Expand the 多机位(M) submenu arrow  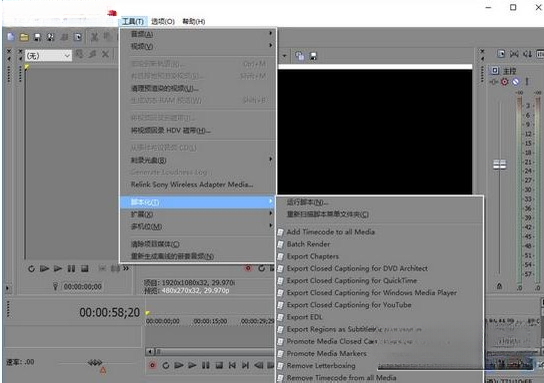(x=270, y=225)
